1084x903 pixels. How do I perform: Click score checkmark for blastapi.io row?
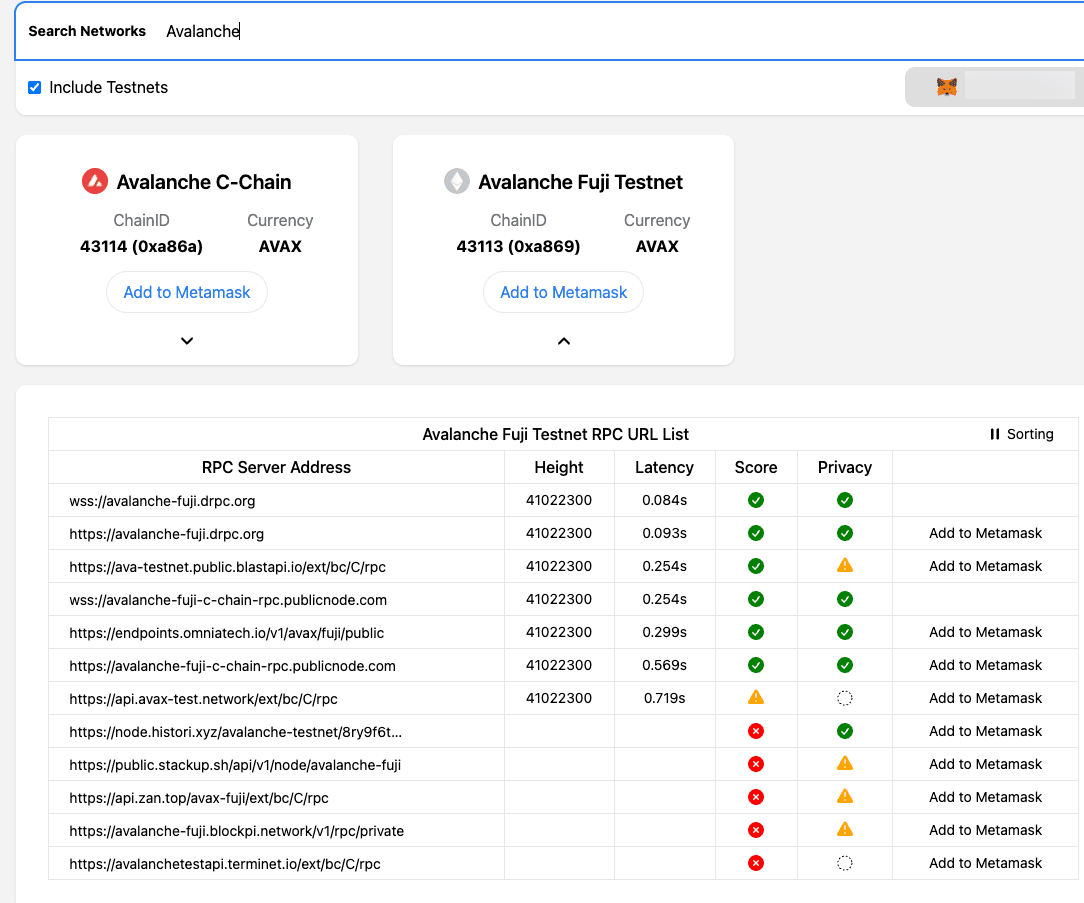756,566
